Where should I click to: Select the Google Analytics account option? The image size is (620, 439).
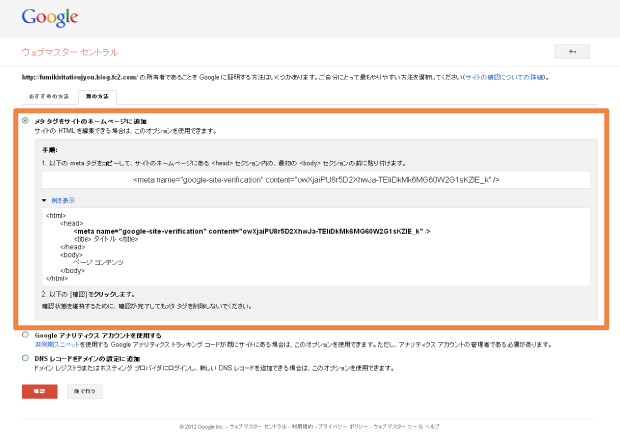click(x=25, y=335)
